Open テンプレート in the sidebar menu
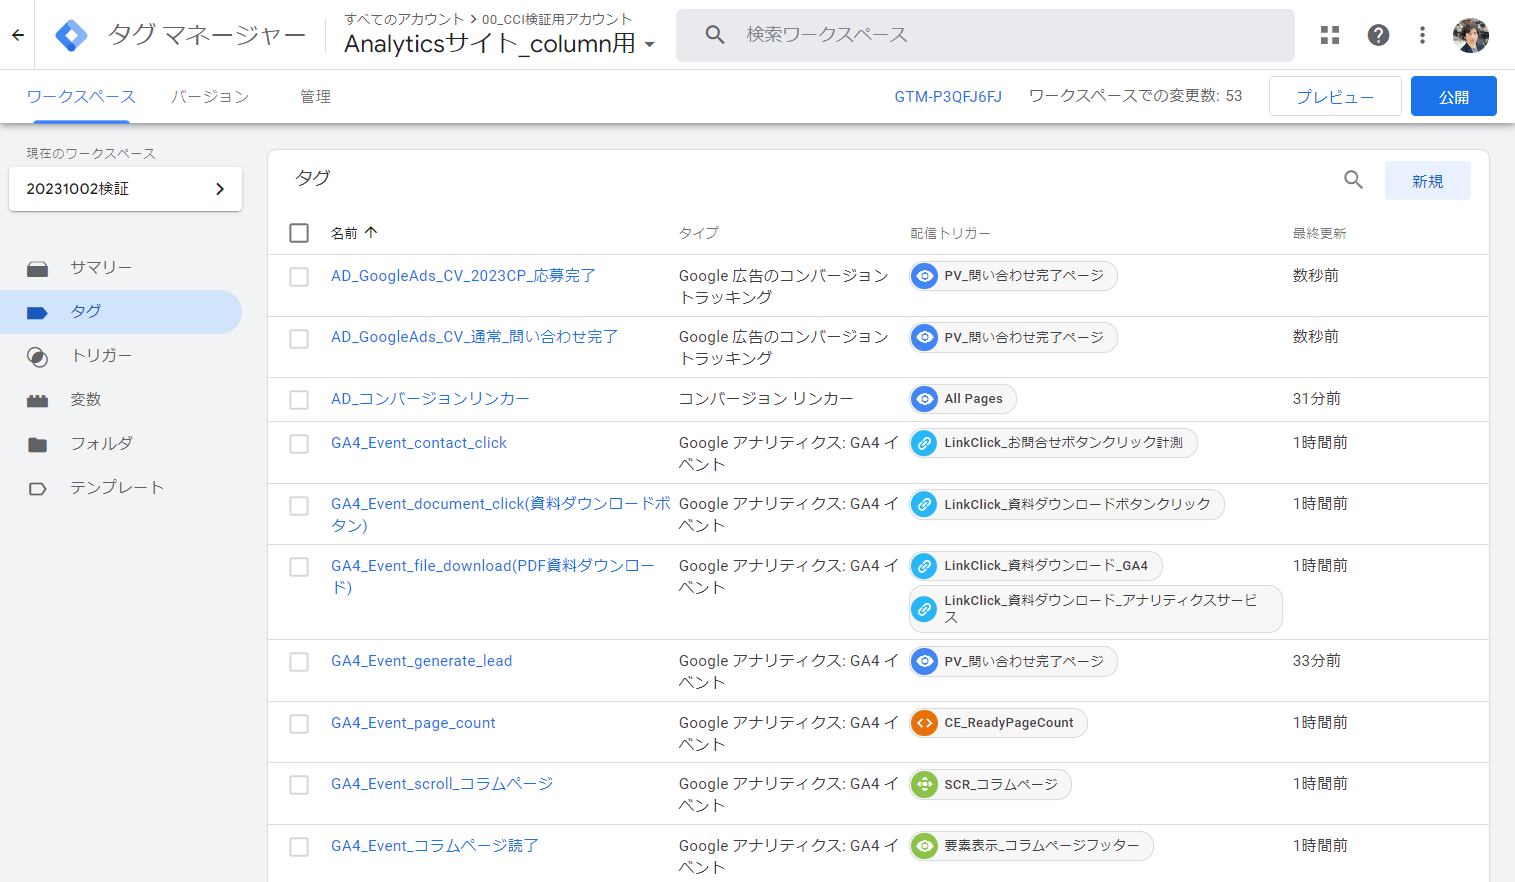The image size is (1515, 882). pyautogui.click(x=121, y=488)
